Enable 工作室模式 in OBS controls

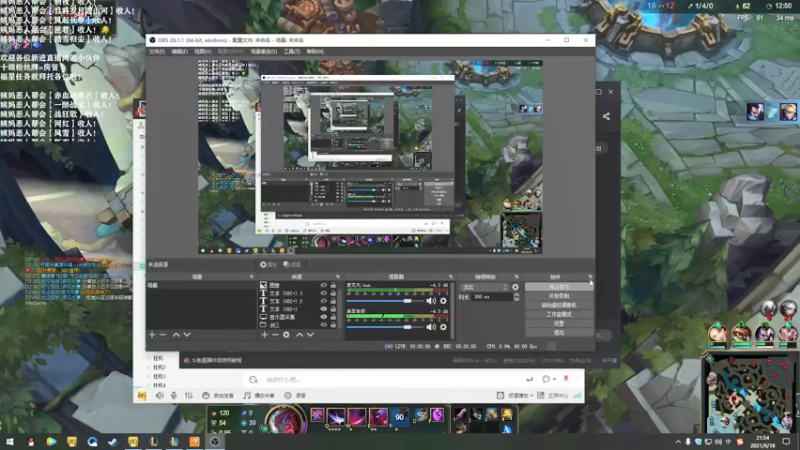[x=559, y=314]
